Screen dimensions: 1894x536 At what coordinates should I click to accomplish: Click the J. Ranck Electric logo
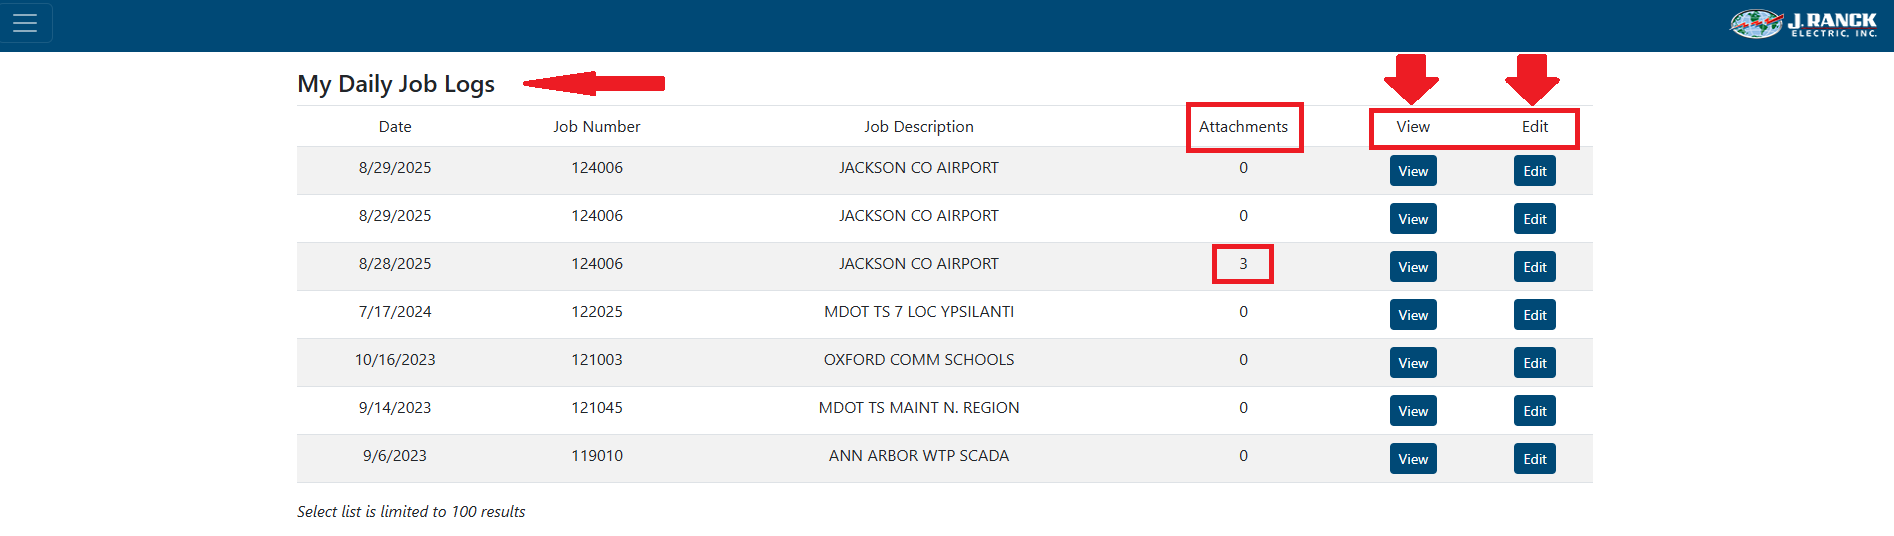(x=1803, y=23)
